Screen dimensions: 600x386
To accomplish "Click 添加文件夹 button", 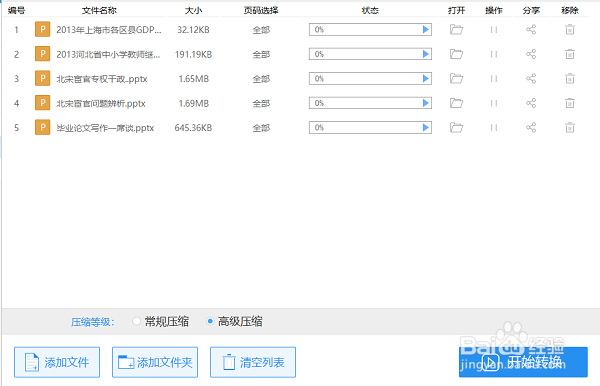I will tap(155, 362).
